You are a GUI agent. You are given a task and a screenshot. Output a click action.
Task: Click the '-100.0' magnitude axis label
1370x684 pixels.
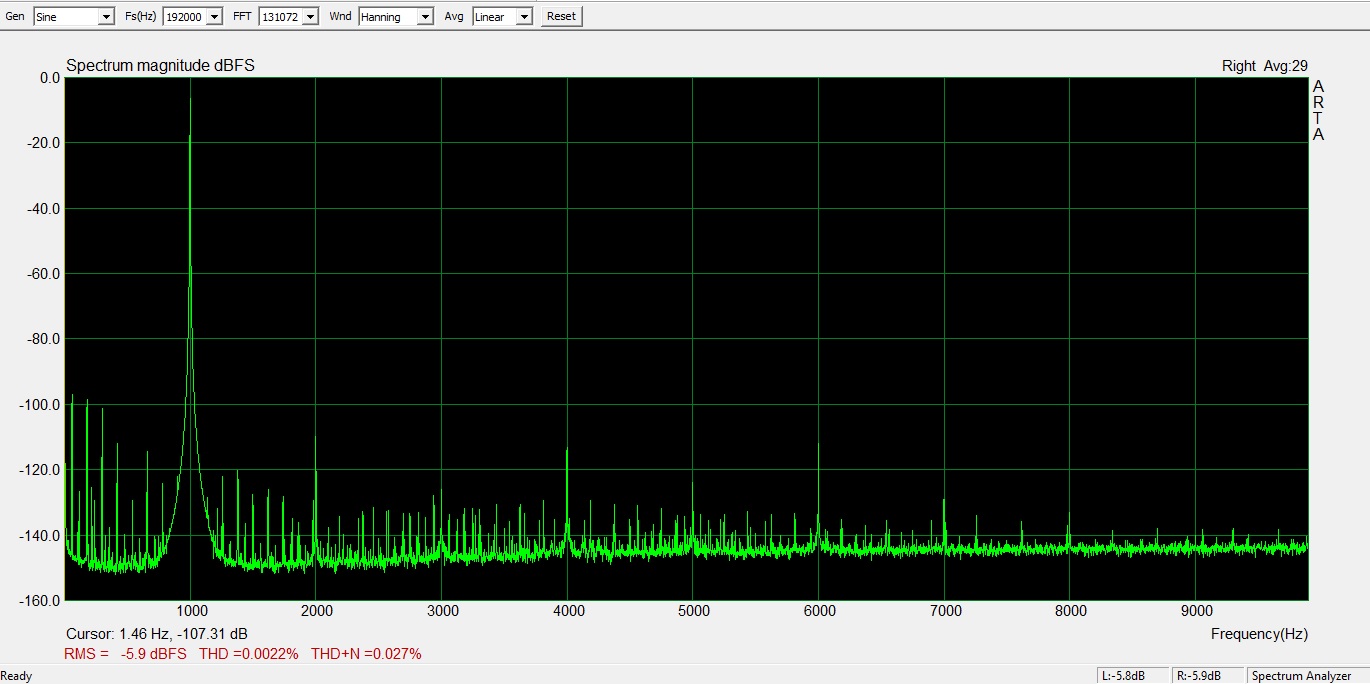tap(40, 405)
